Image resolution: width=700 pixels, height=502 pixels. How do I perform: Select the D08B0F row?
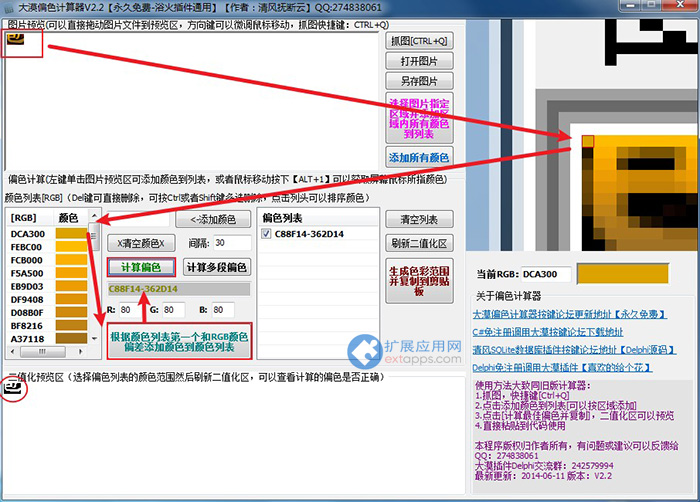tap(48, 313)
